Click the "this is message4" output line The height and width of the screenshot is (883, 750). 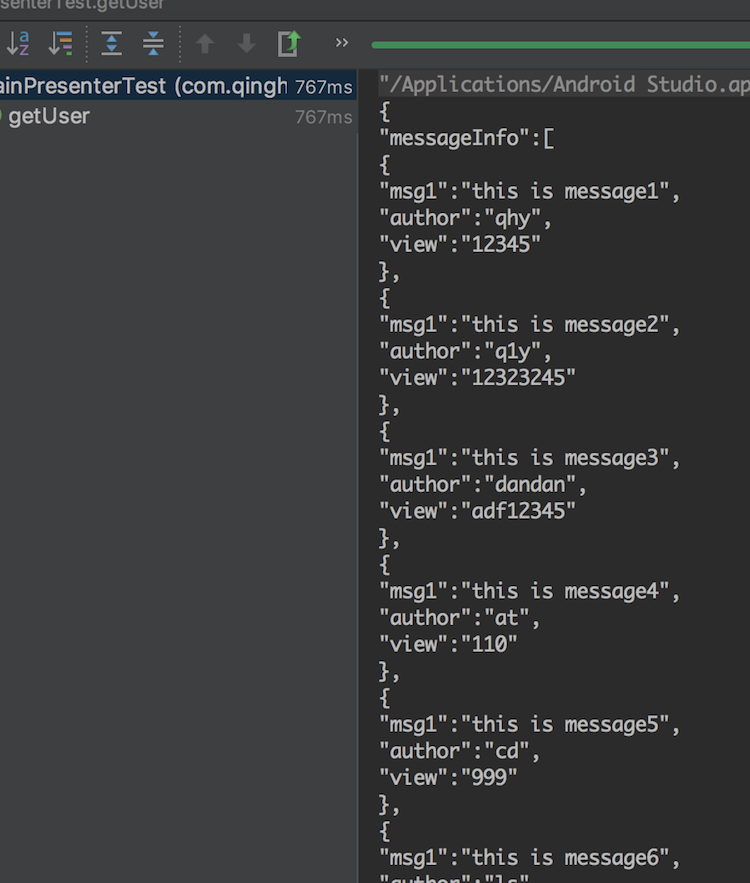530,592
